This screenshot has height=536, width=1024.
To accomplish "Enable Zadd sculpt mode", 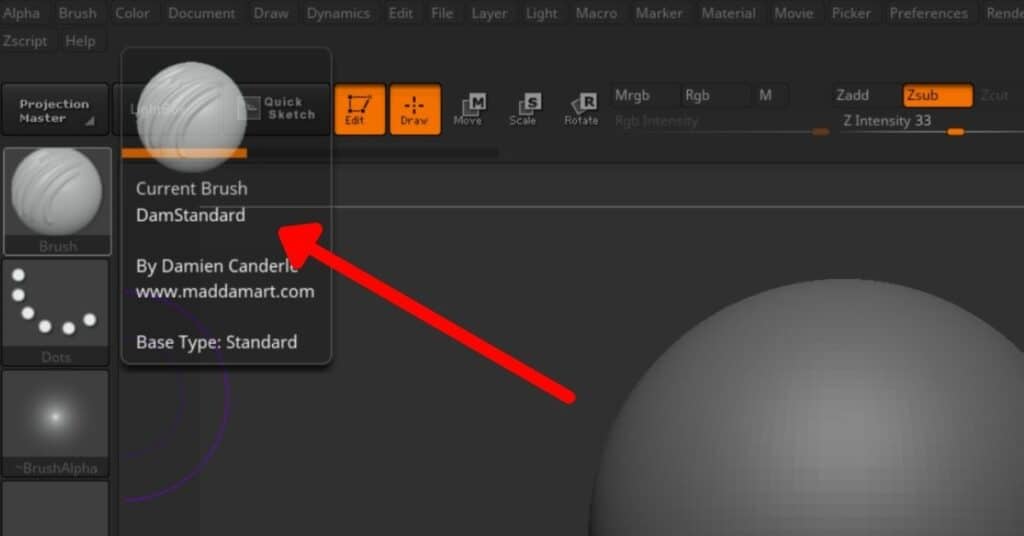I will coord(853,96).
